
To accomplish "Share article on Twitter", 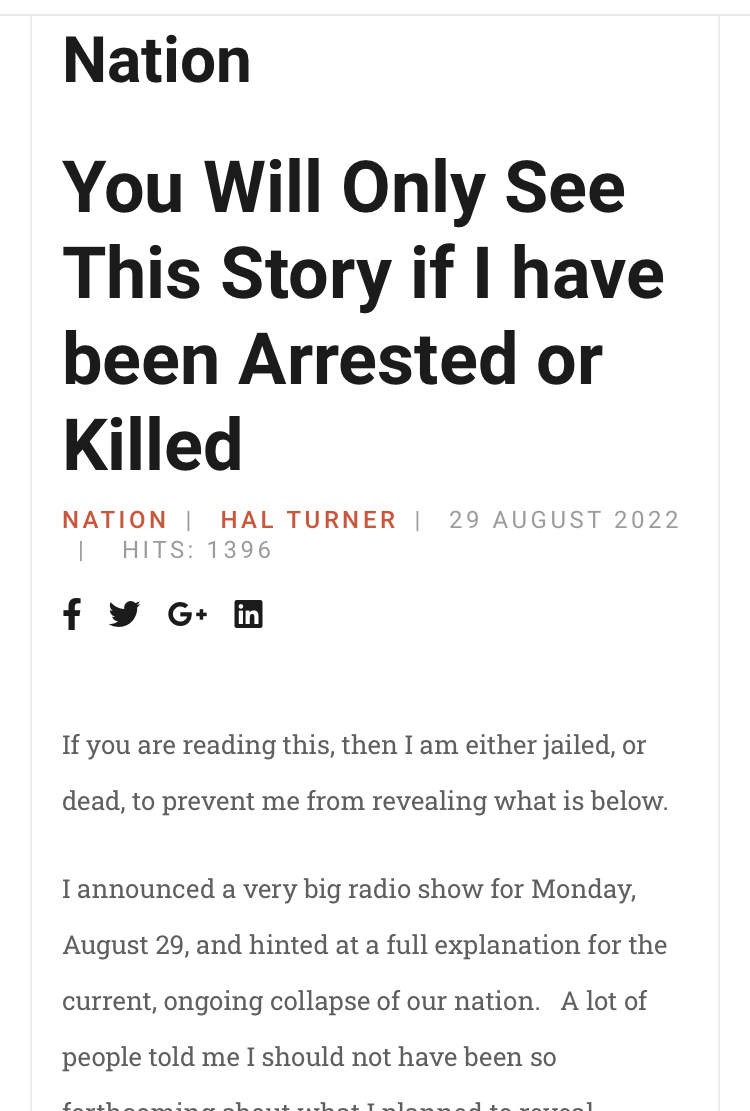I will click(x=124, y=613).
